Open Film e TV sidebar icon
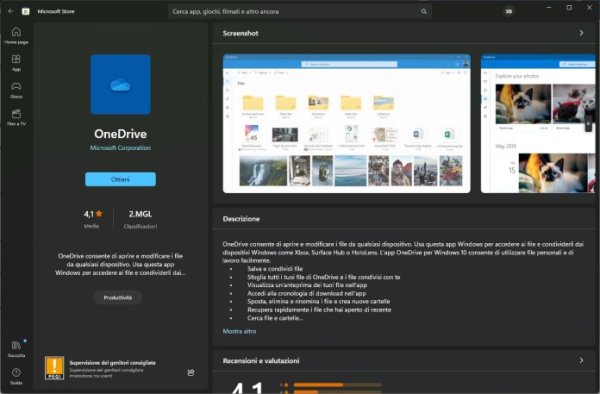Screen dimensions: 600x394 (16, 117)
